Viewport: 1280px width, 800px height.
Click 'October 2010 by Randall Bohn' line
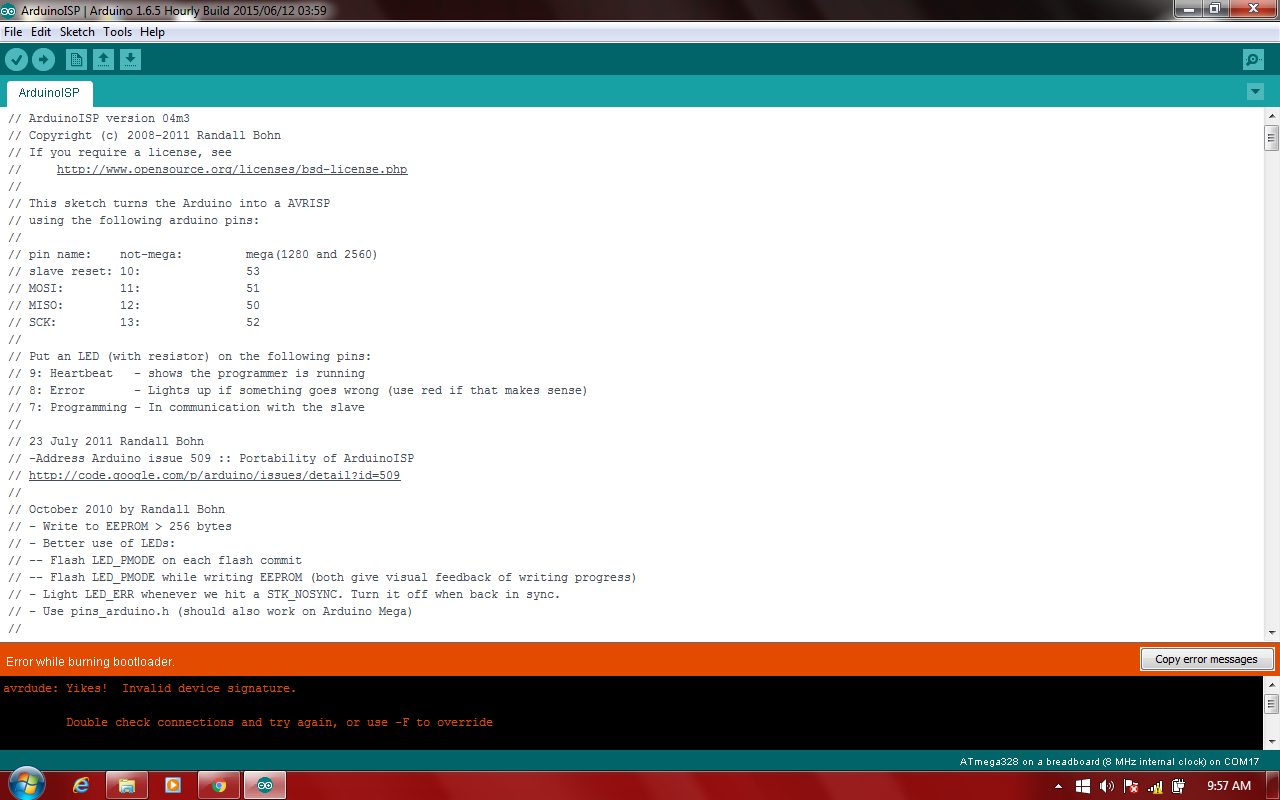pos(117,509)
